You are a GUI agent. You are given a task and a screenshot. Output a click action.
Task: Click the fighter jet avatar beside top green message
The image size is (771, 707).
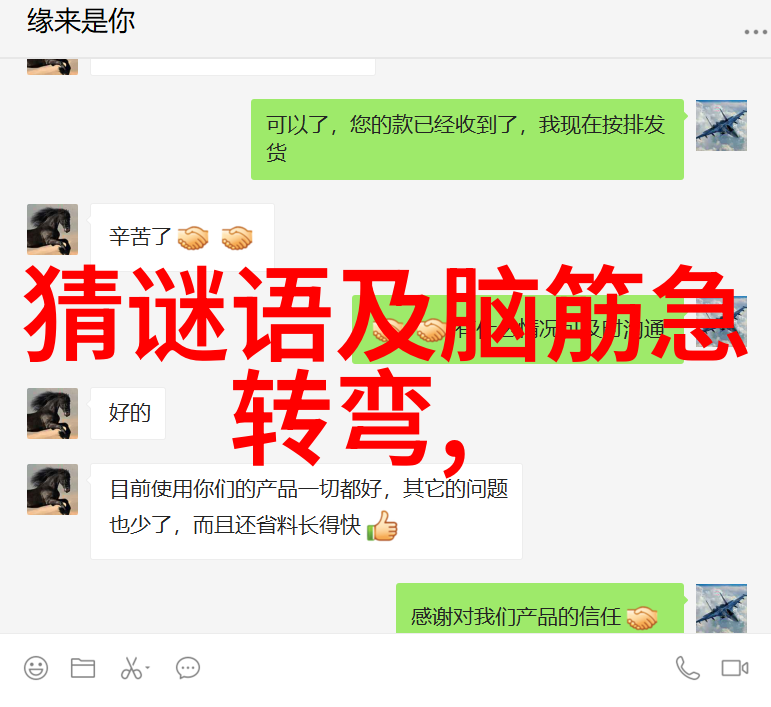721,125
